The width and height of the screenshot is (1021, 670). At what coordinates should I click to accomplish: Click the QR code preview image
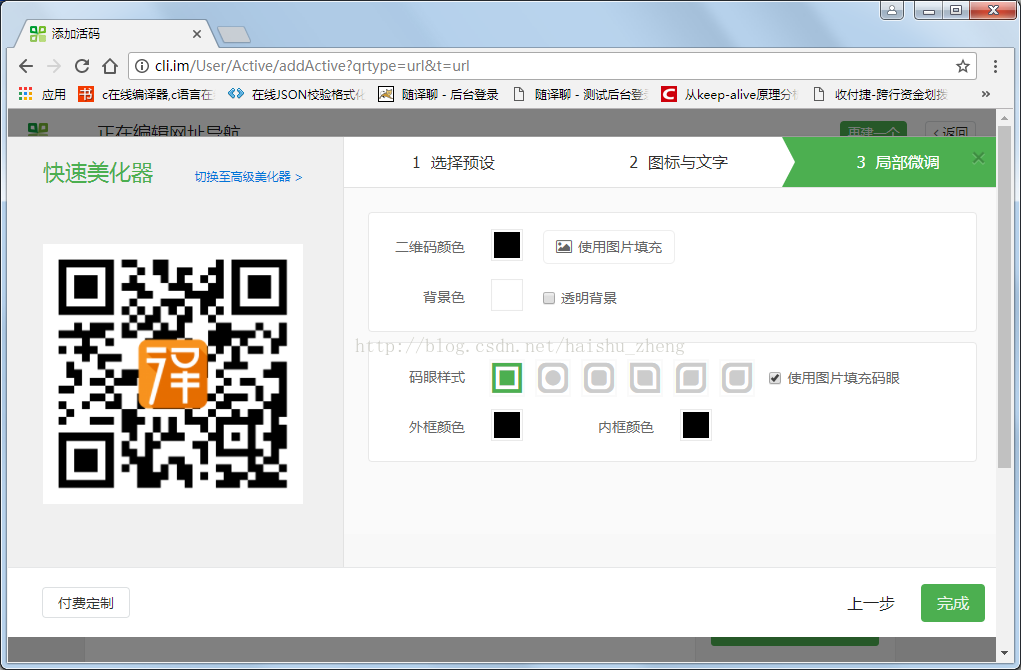[173, 374]
